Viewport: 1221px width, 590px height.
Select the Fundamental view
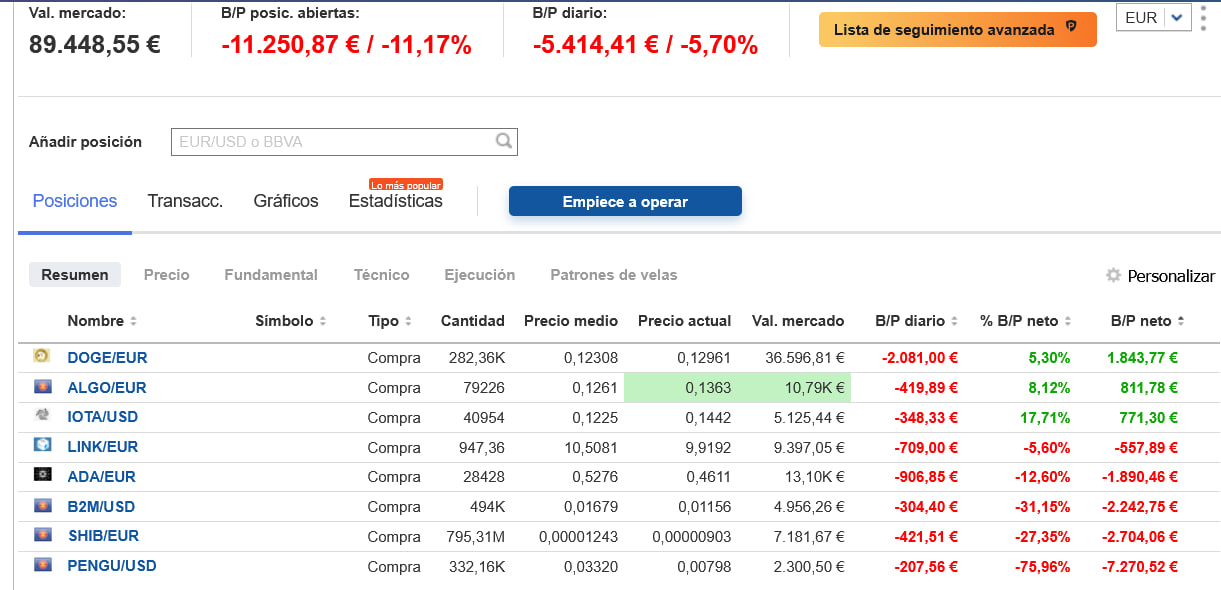[271, 274]
